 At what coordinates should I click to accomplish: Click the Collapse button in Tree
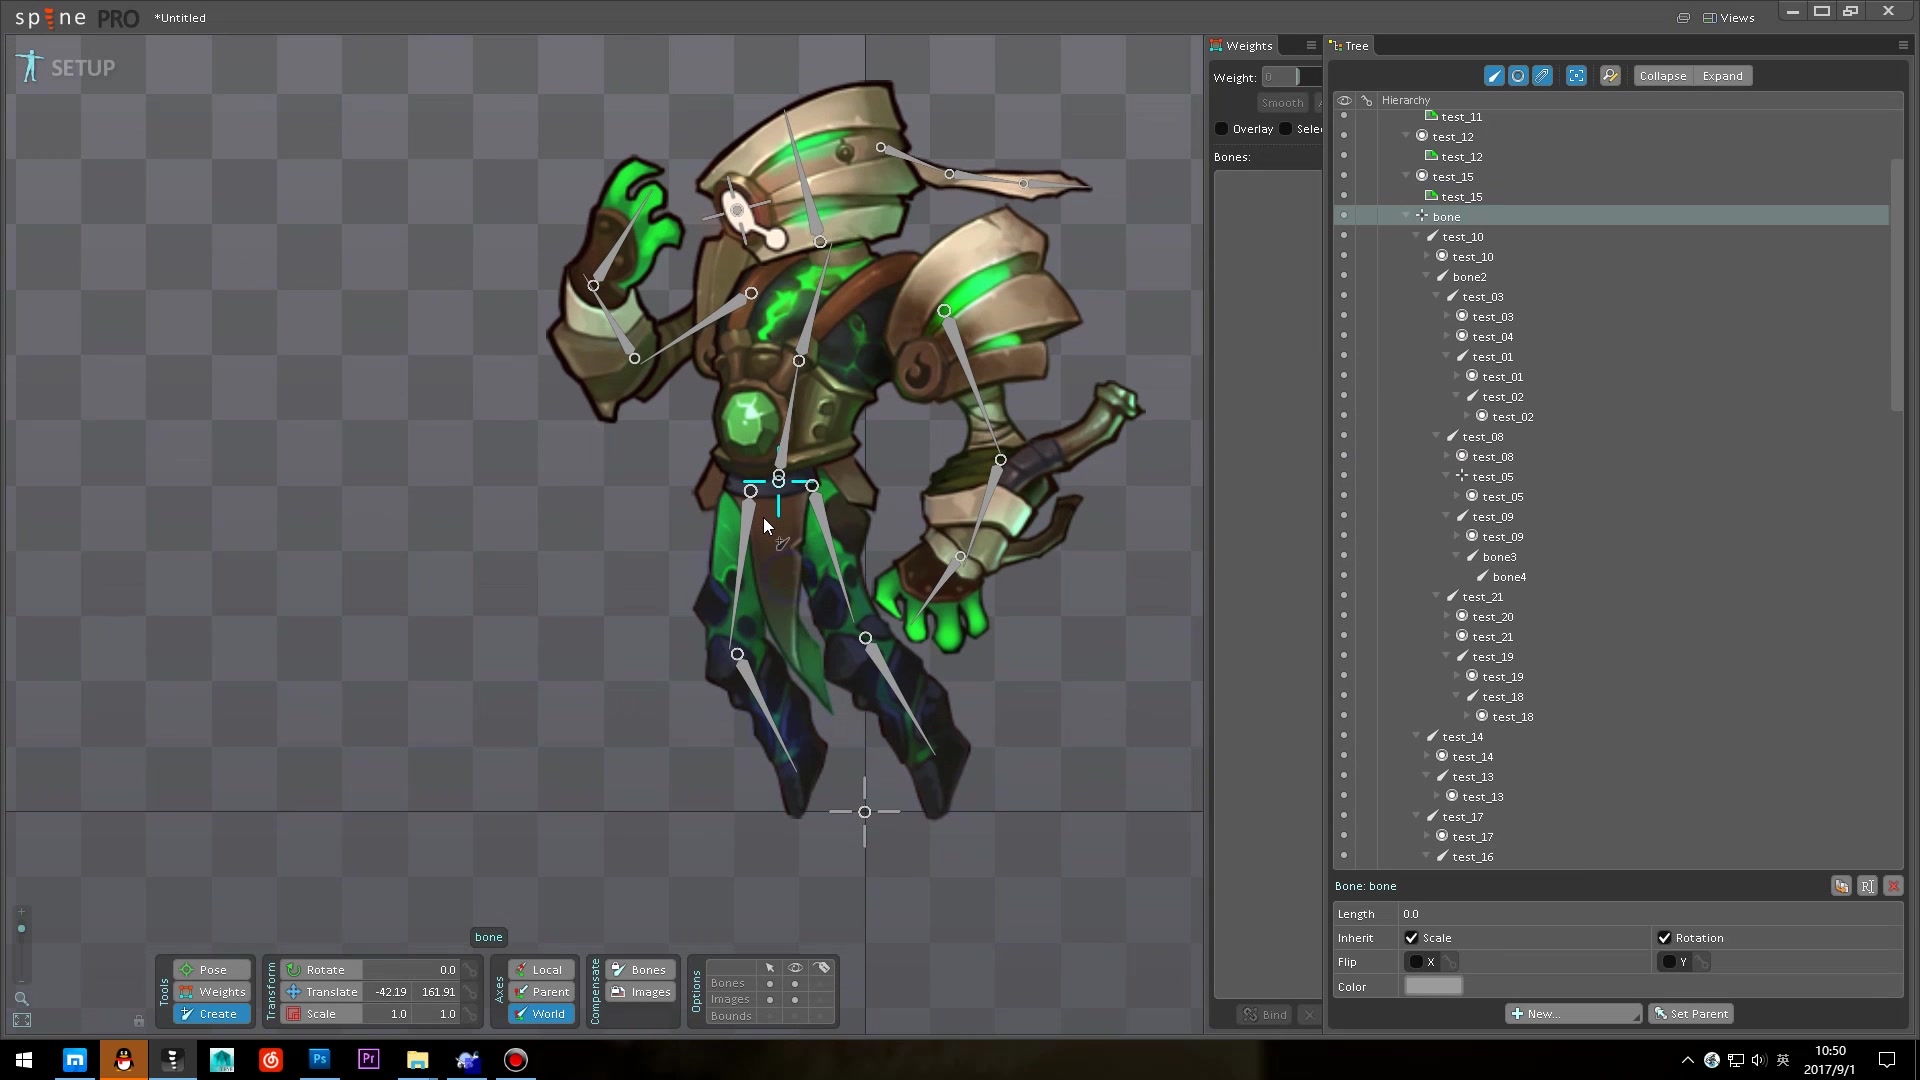pos(1663,76)
